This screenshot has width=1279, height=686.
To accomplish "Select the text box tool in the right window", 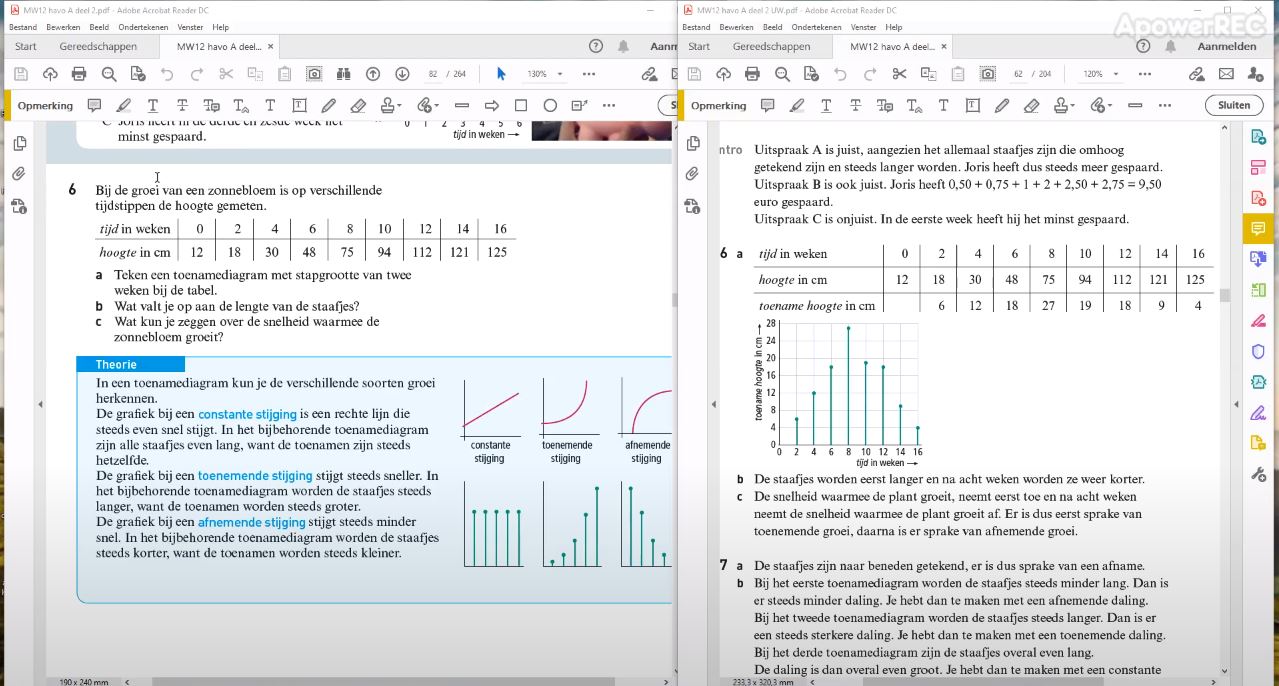I will coord(973,105).
